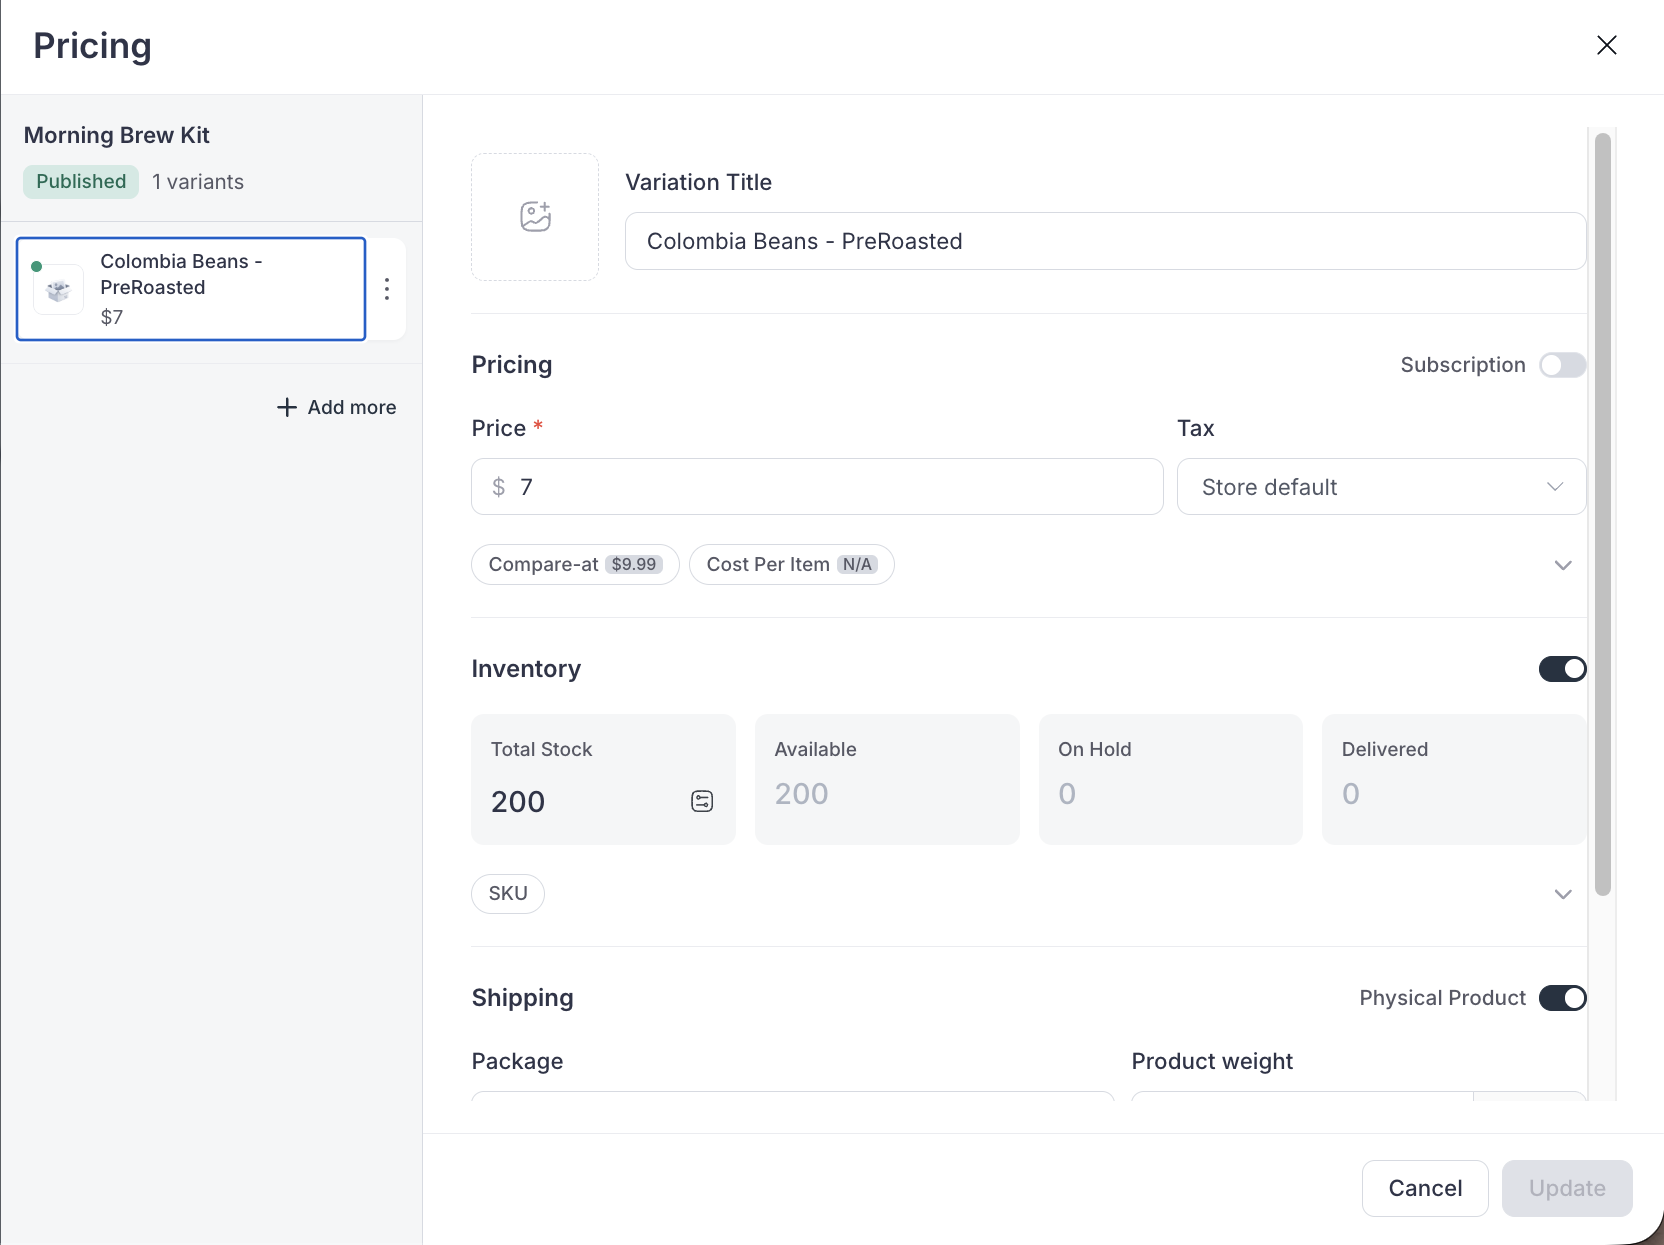The height and width of the screenshot is (1245, 1664).
Task: Open three-dot menu for Colombia Beans variant
Action: click(387, 289)
